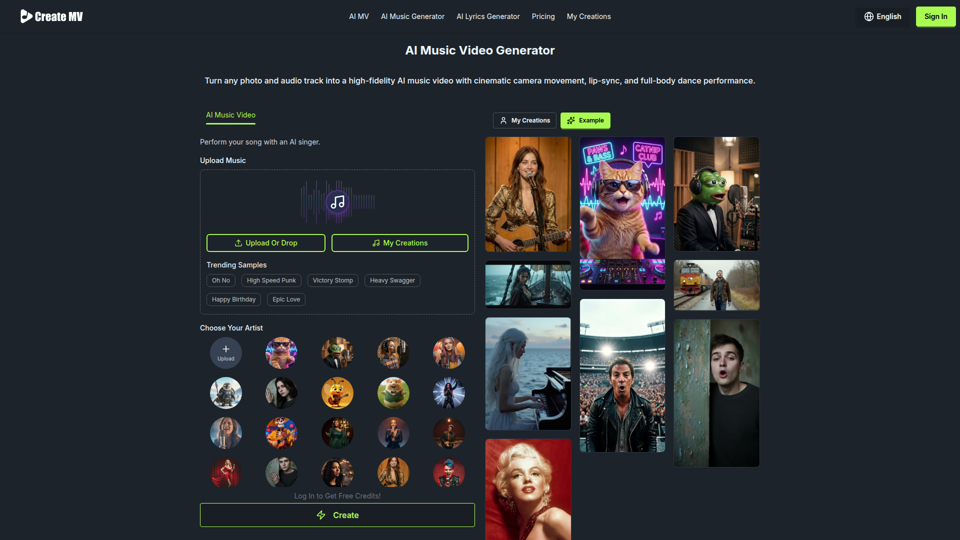Choose the dark-haired woman by wall artist
Screen dimensions: 960x540
(282, 392)
